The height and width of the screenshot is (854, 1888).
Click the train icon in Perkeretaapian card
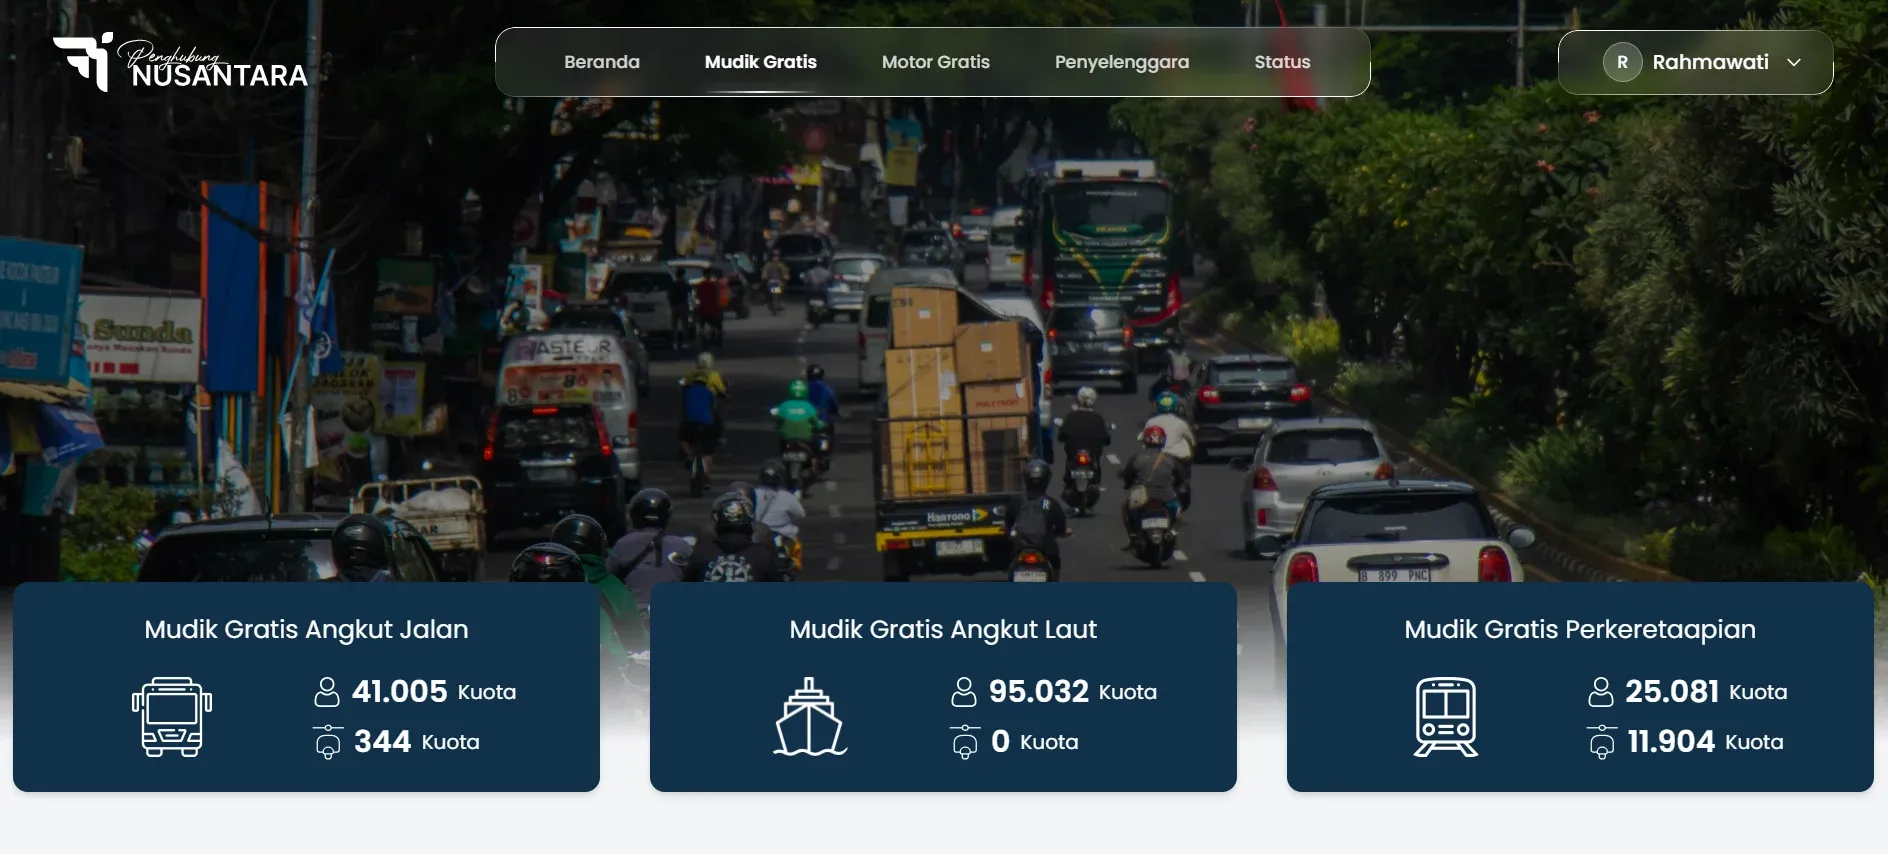pos(1446,717)
